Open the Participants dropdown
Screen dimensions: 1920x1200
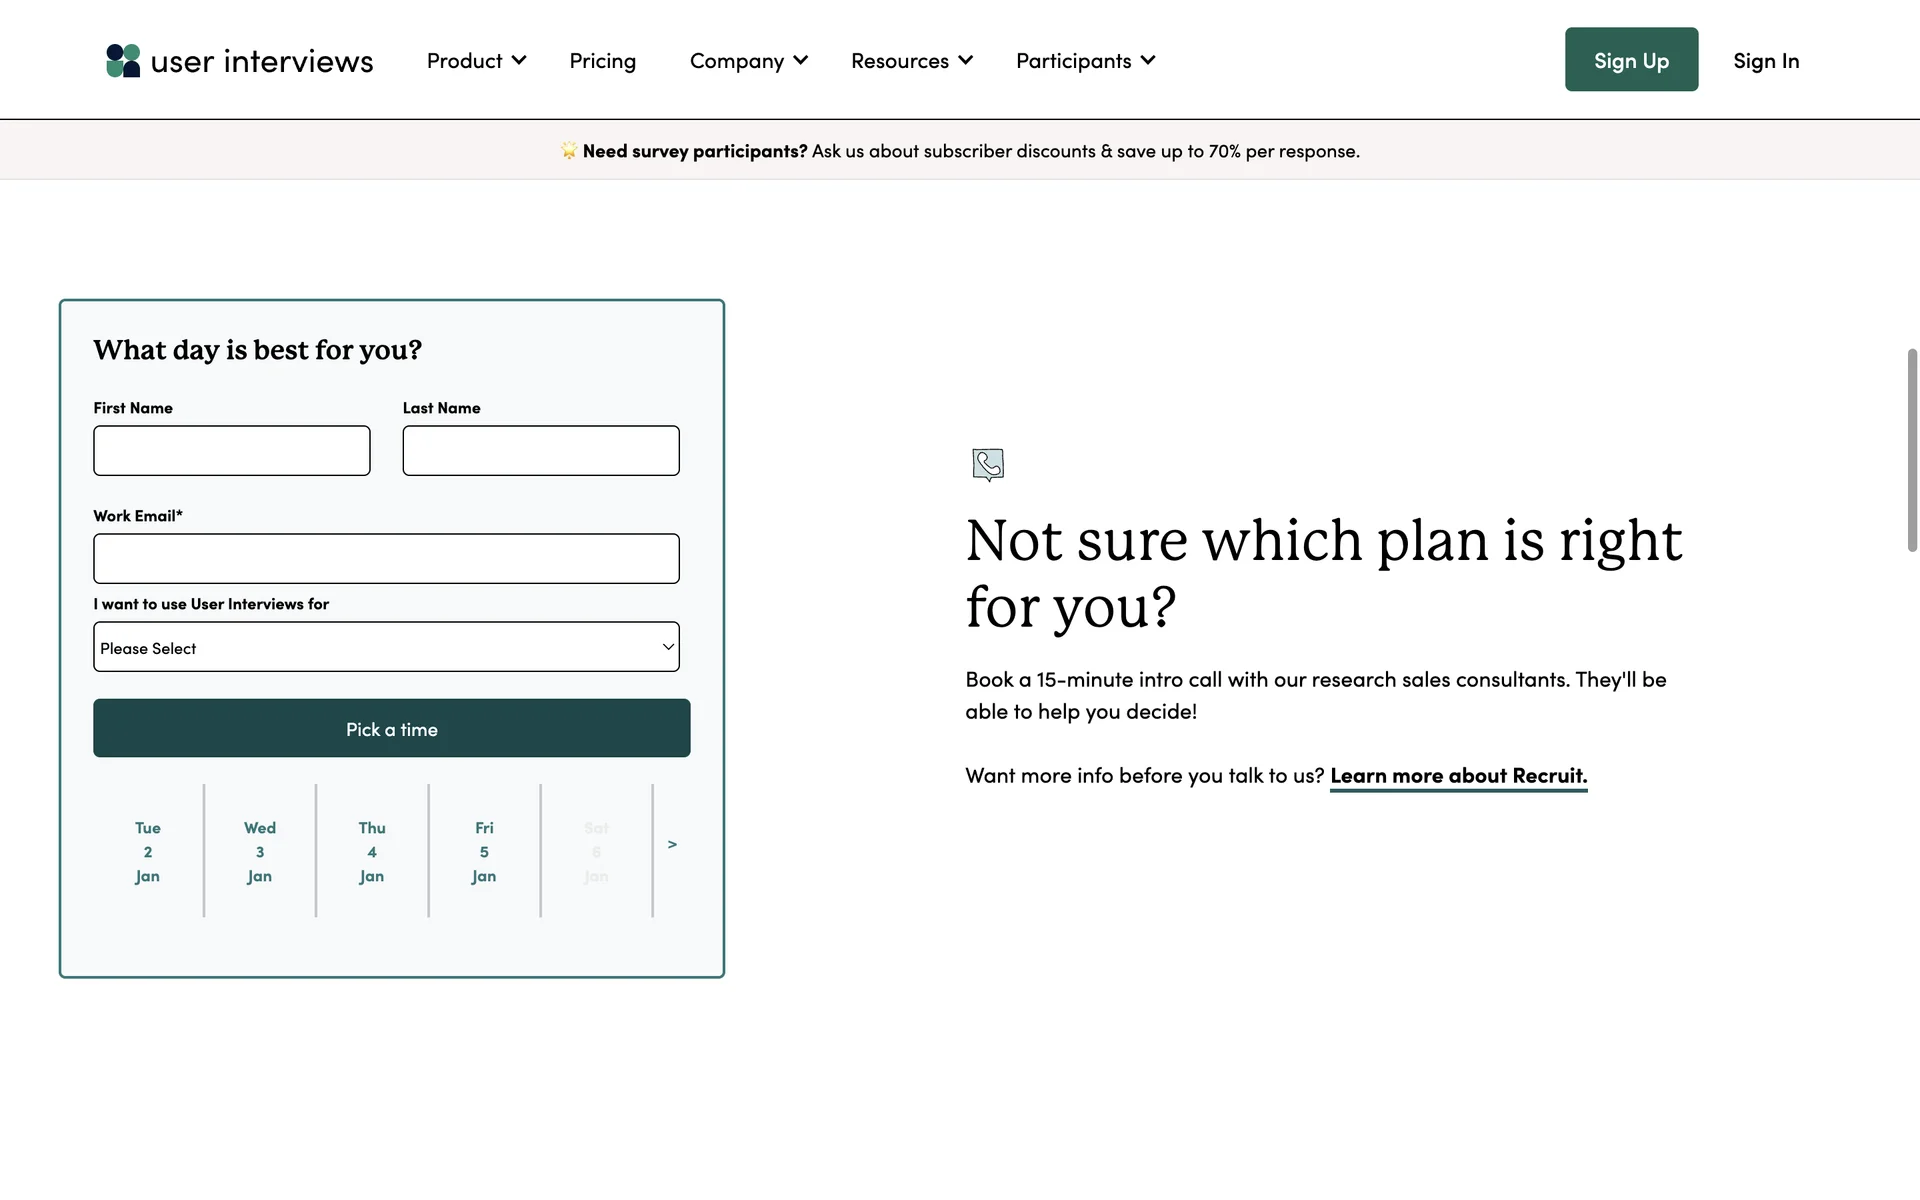[1085, 61]
